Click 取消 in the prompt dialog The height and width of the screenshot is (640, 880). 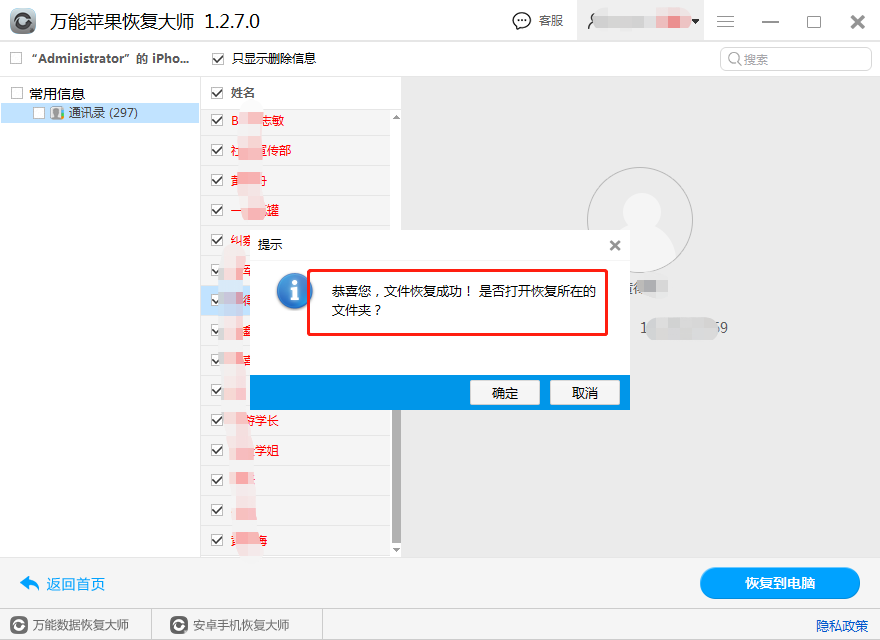tap(585, 392)
